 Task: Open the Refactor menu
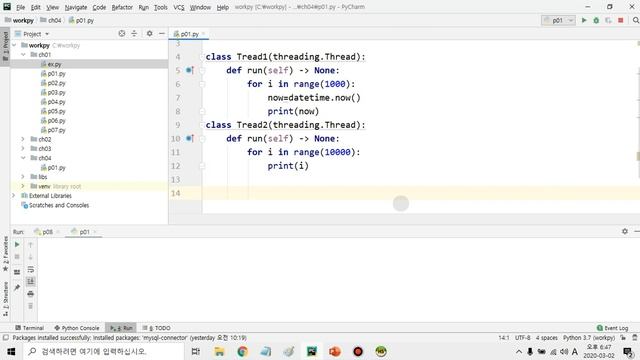(x=122, y=7)
